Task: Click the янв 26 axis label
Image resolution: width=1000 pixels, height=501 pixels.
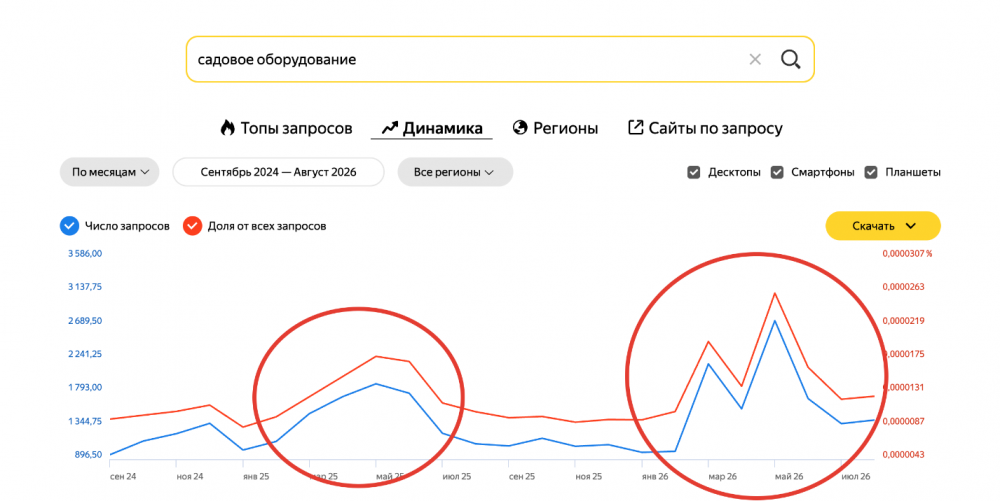Action: 655,476
